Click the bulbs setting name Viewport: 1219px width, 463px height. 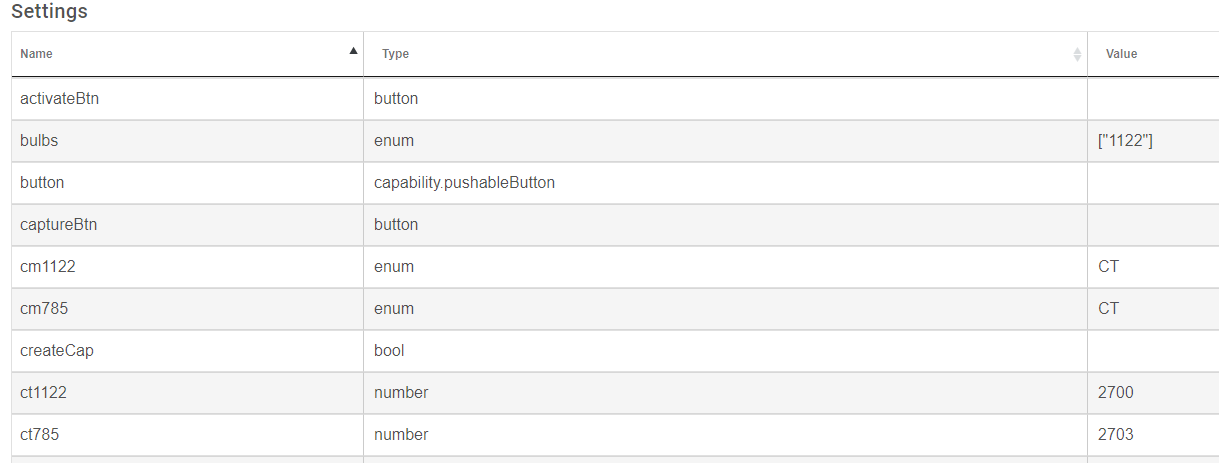(39, 141)
